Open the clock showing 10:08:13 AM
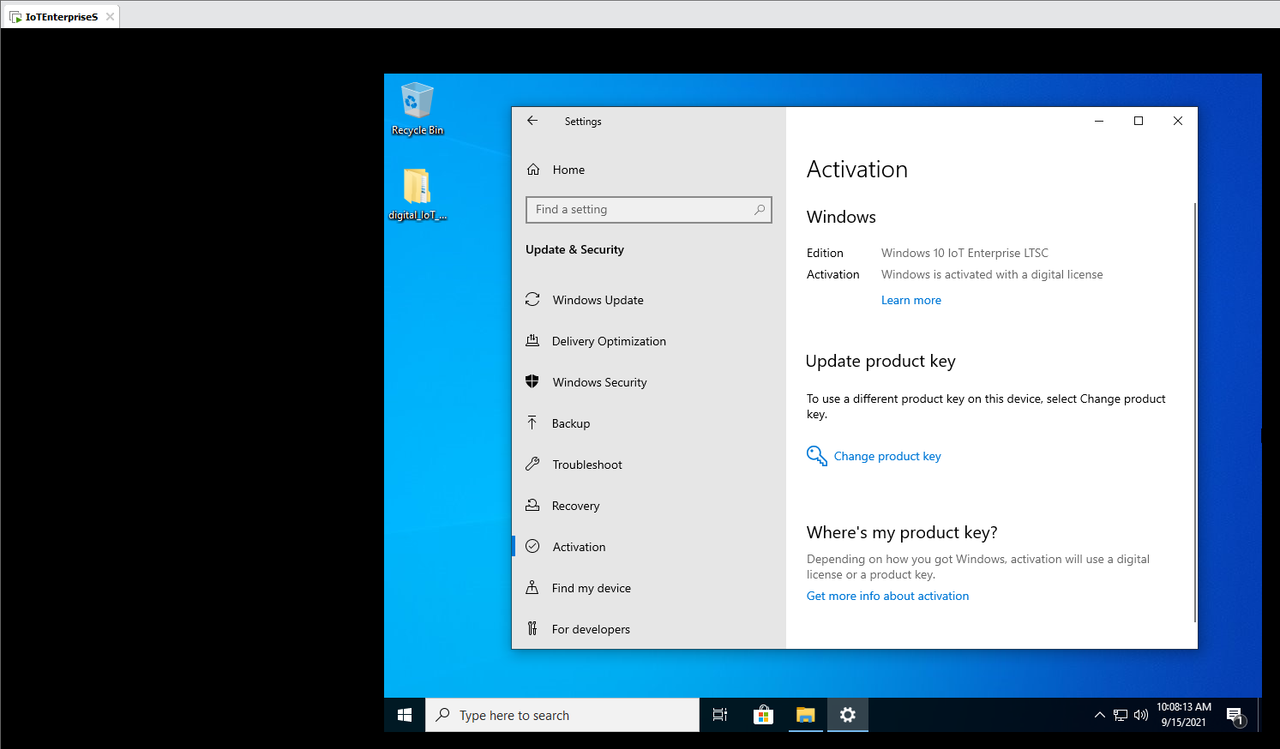Viewport: 1280px width, 749px height. pyautogui.click(x=1183, y=715)
